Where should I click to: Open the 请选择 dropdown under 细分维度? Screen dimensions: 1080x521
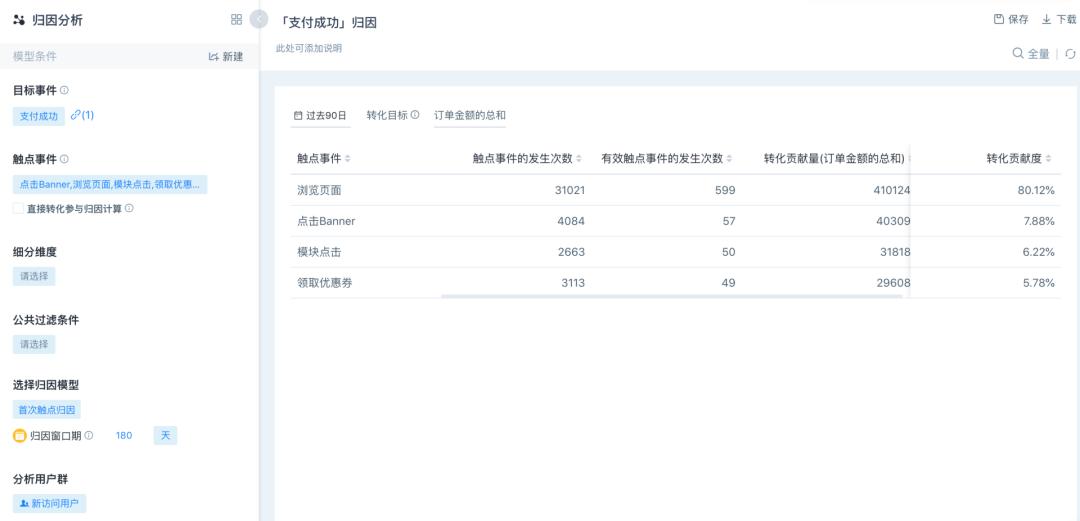[34, 276]
